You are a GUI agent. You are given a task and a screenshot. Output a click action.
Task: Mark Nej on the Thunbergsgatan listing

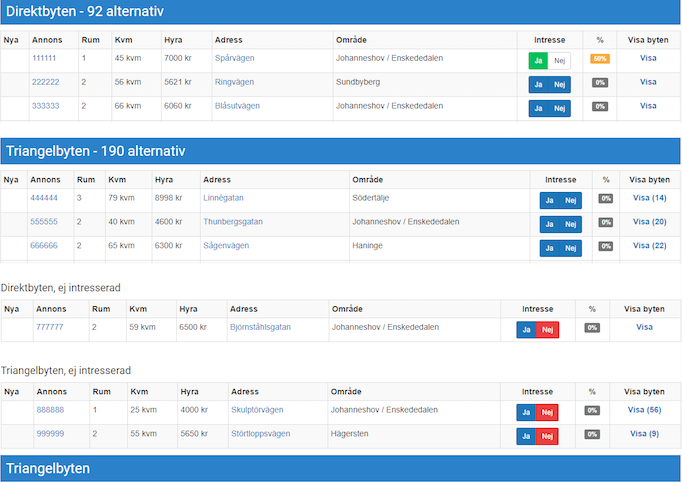point(570,224)
